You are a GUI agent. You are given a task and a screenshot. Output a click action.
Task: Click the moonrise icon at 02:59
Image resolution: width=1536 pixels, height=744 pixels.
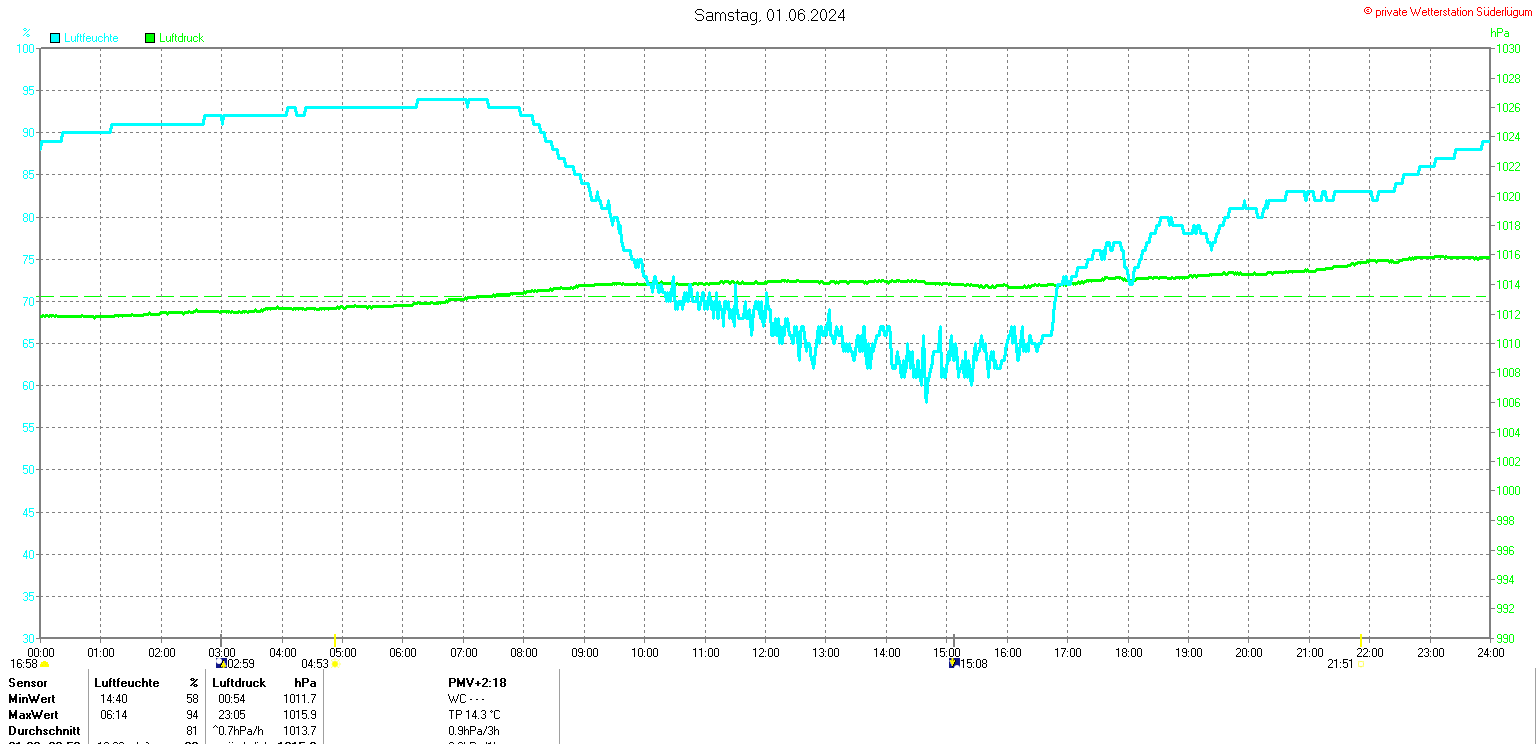pos(221,663)
